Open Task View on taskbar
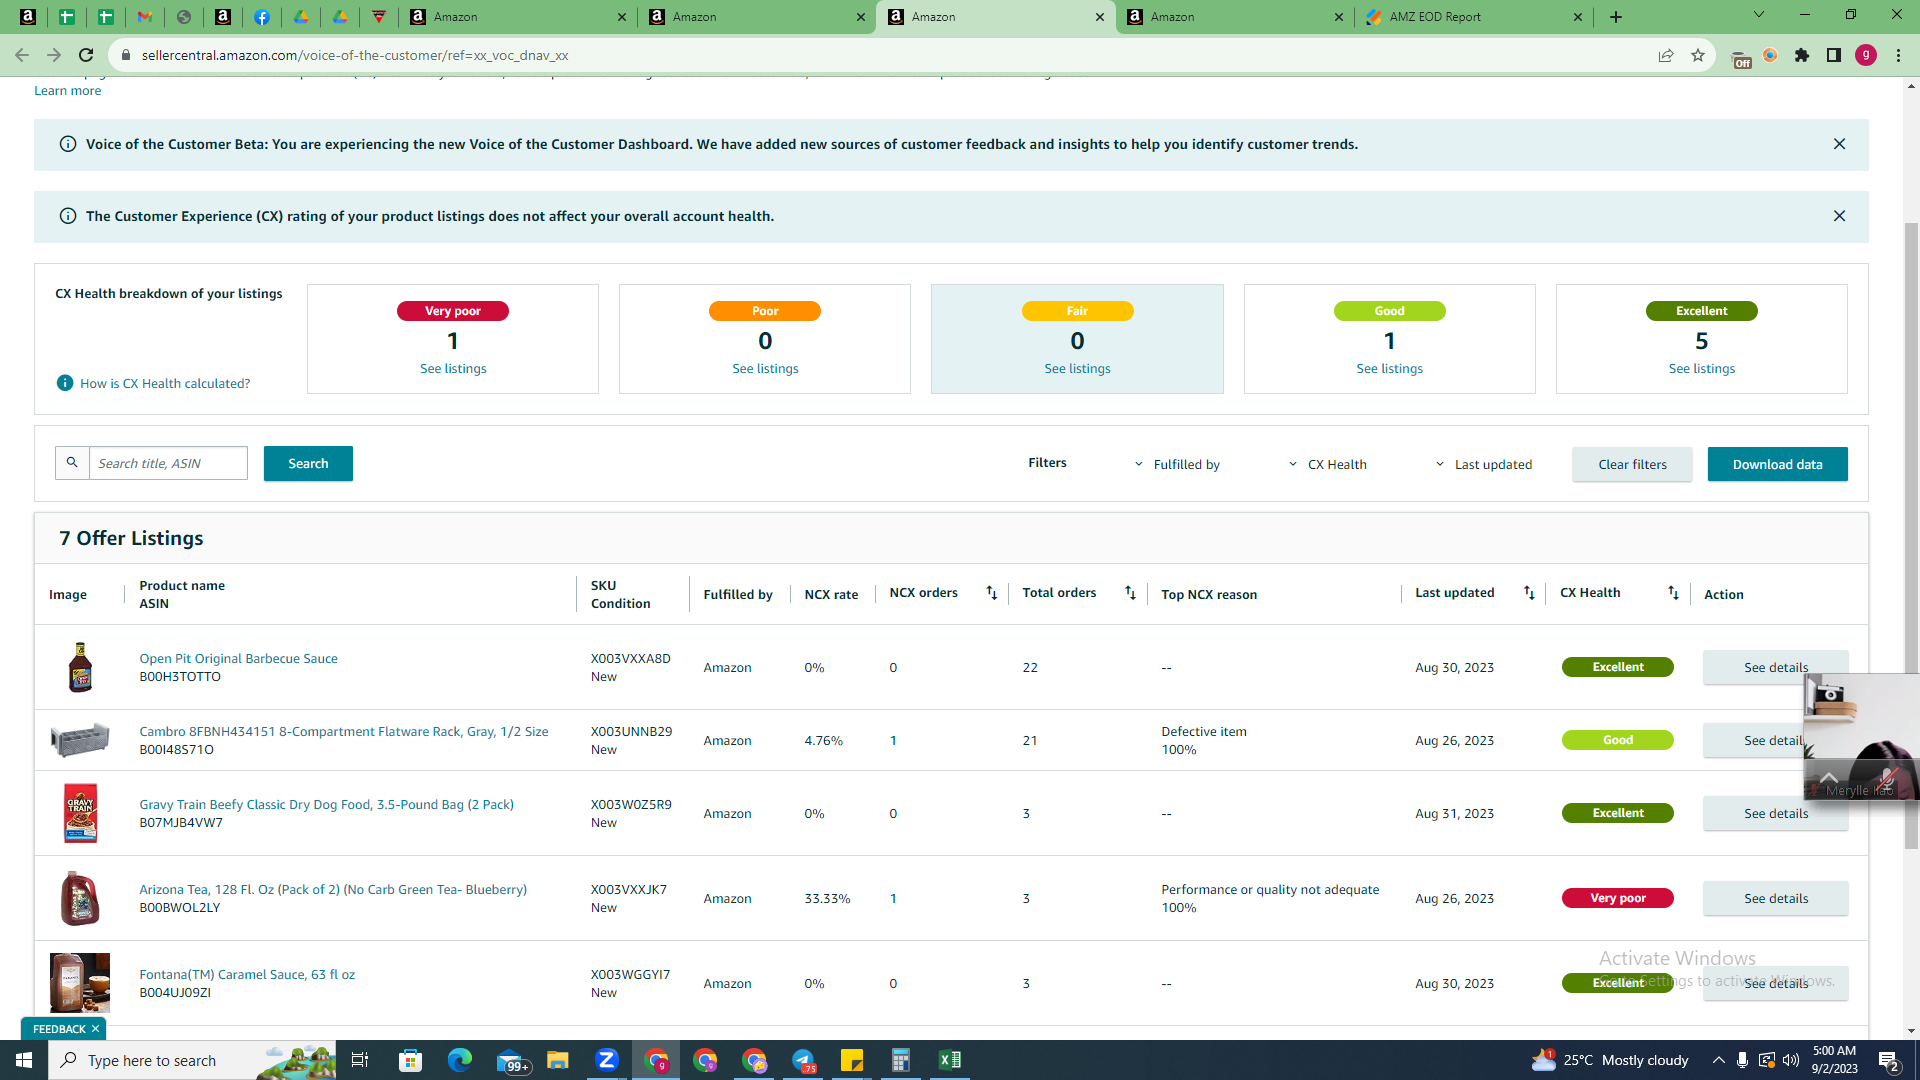Image resolution: width=1920 pixels, height=1080 pixels. click(360, 1060)
